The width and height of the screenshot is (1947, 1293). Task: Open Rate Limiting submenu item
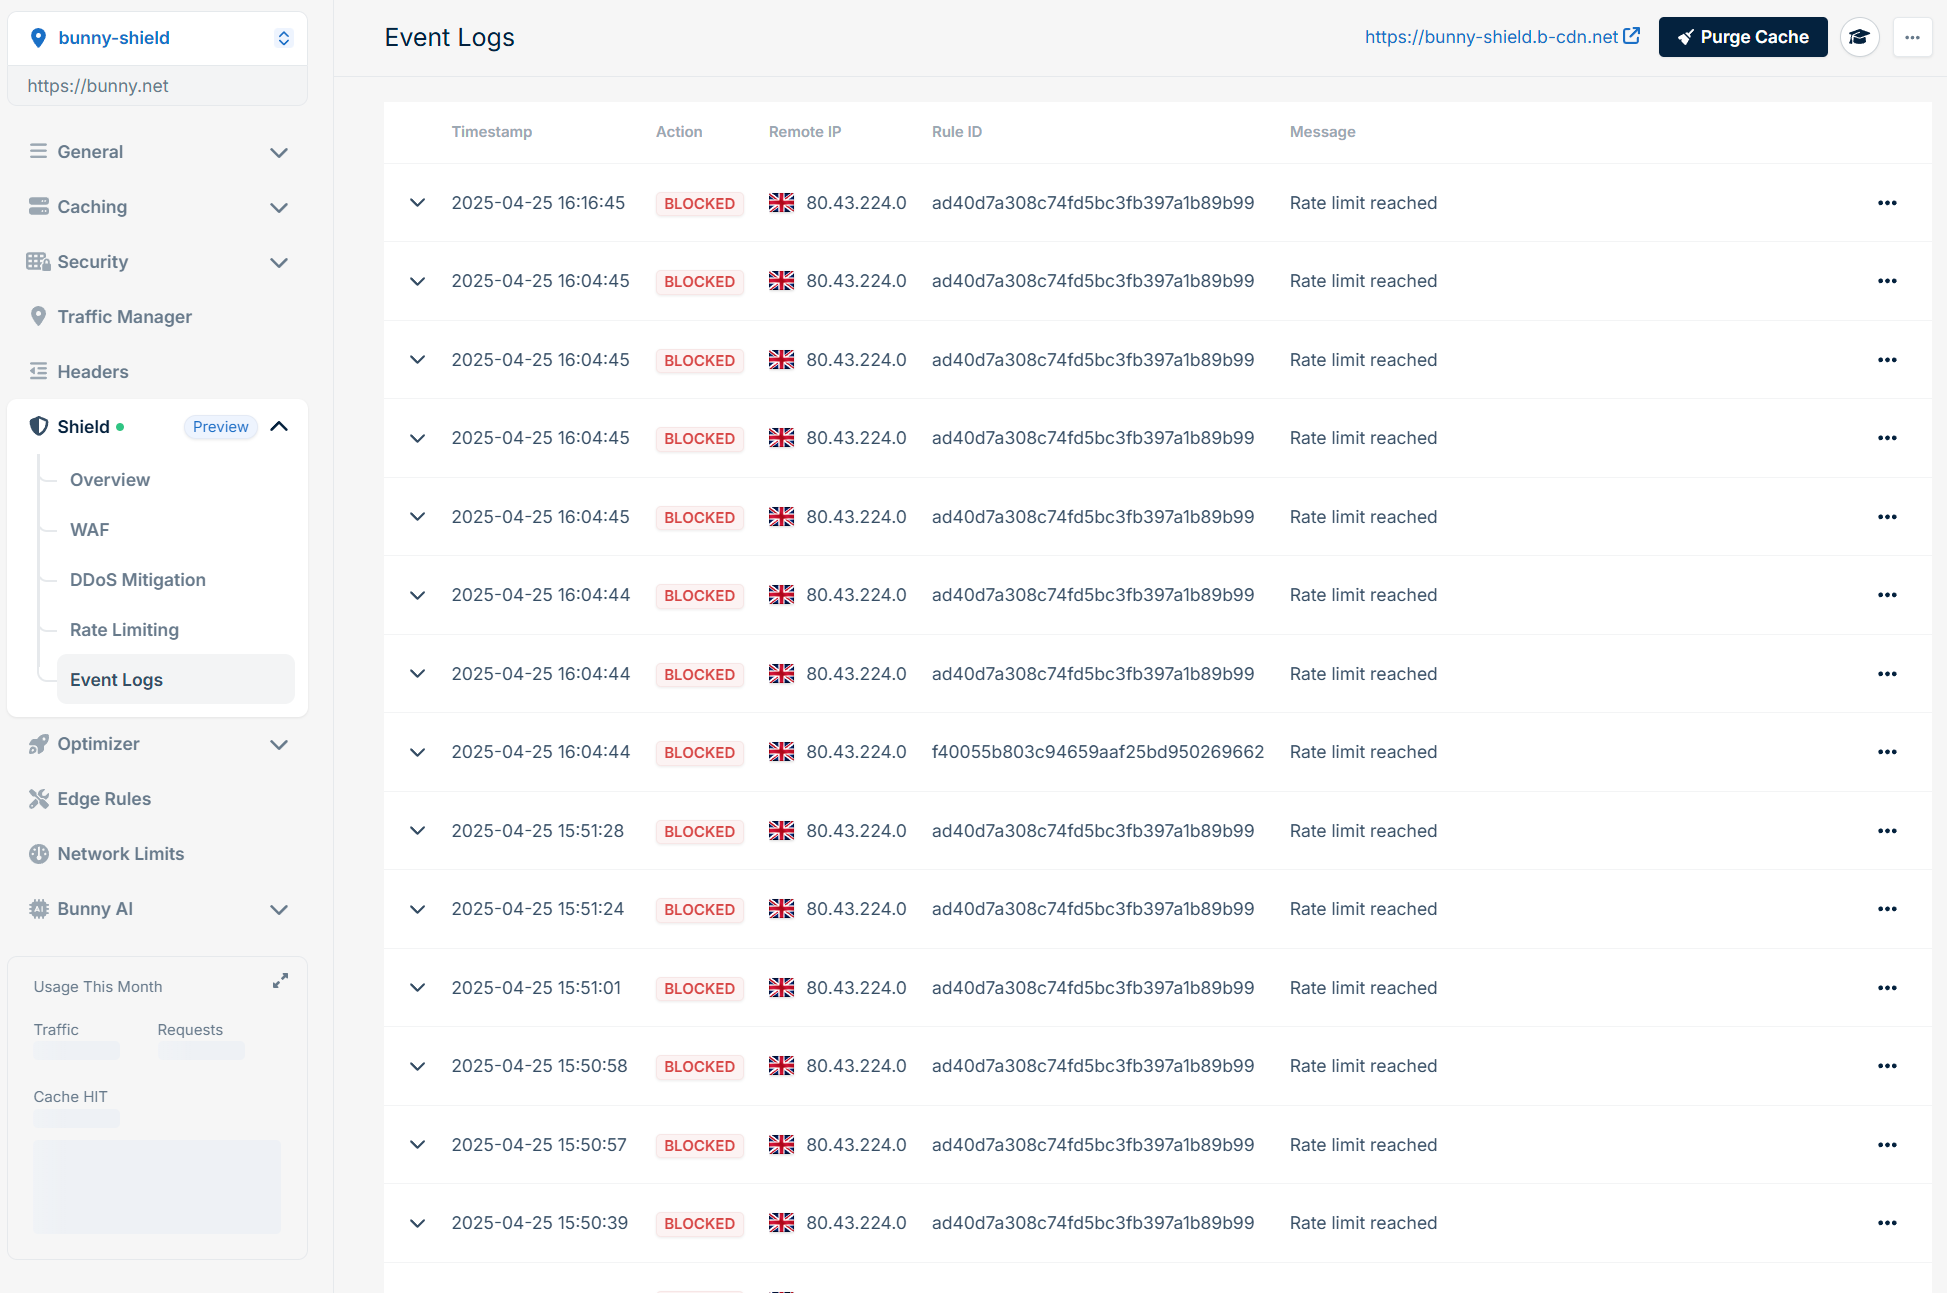point(125,630)
